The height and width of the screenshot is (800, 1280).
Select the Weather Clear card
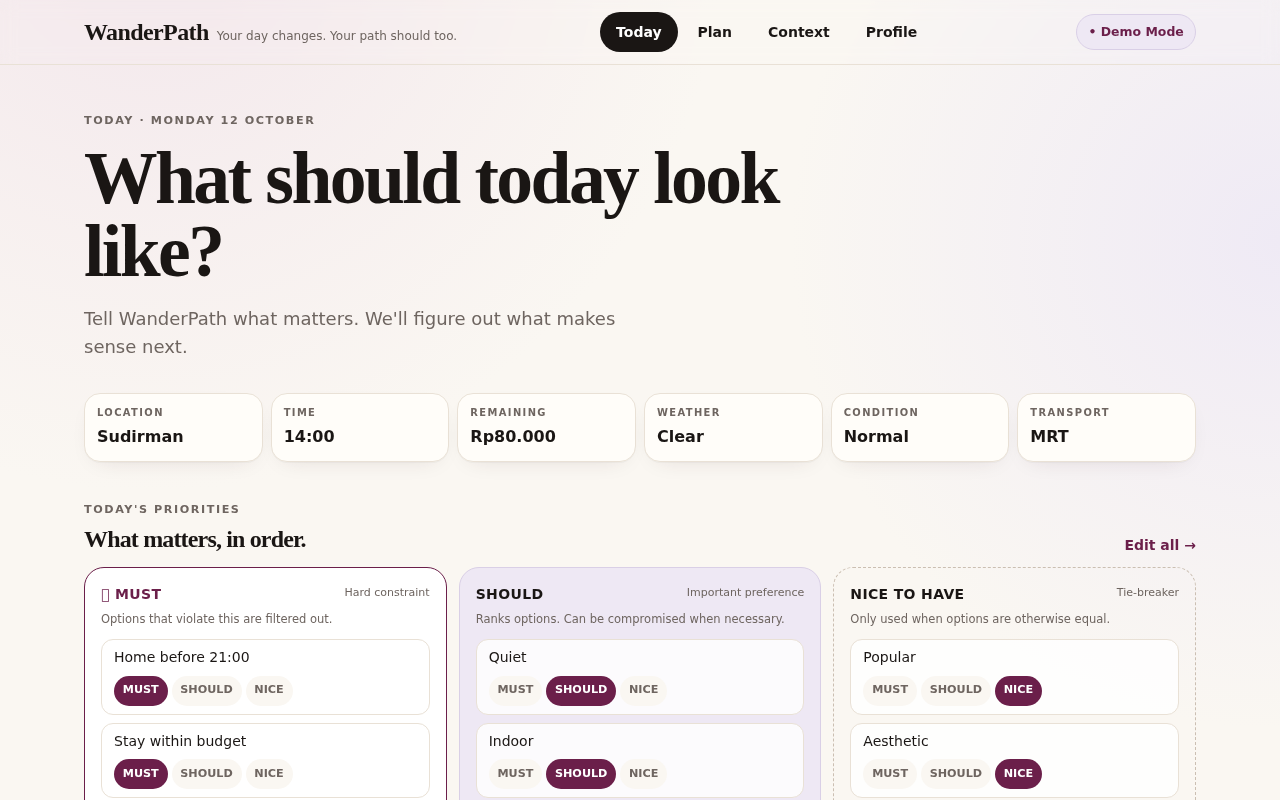pyautogui.click(x=733, y=427)
